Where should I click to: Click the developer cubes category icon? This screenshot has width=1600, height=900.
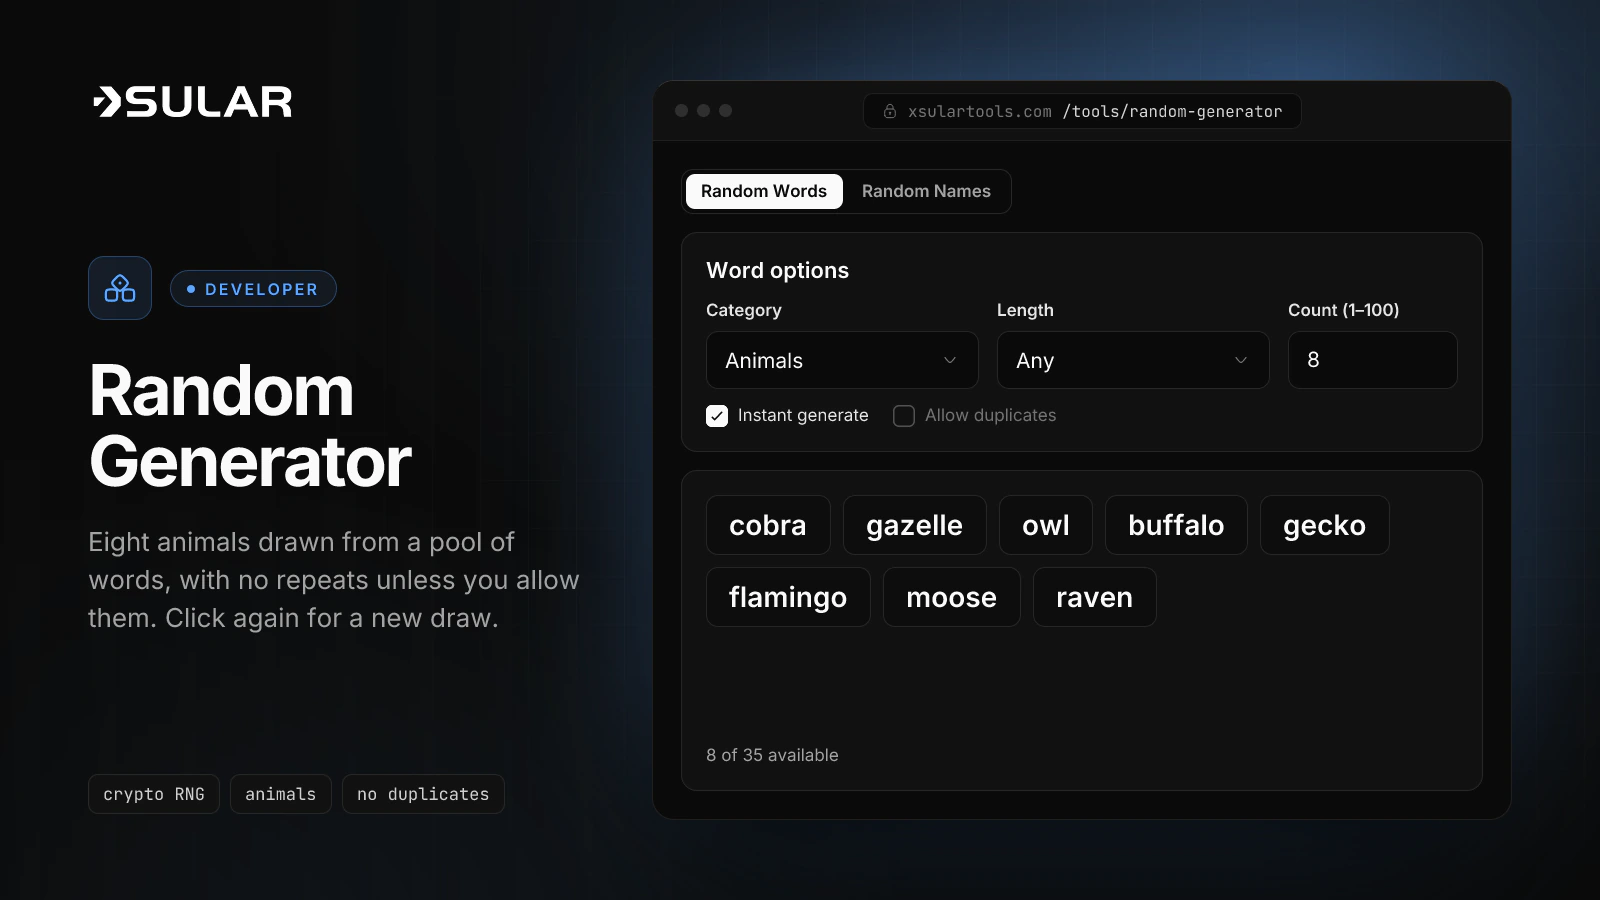click(120, 288)
